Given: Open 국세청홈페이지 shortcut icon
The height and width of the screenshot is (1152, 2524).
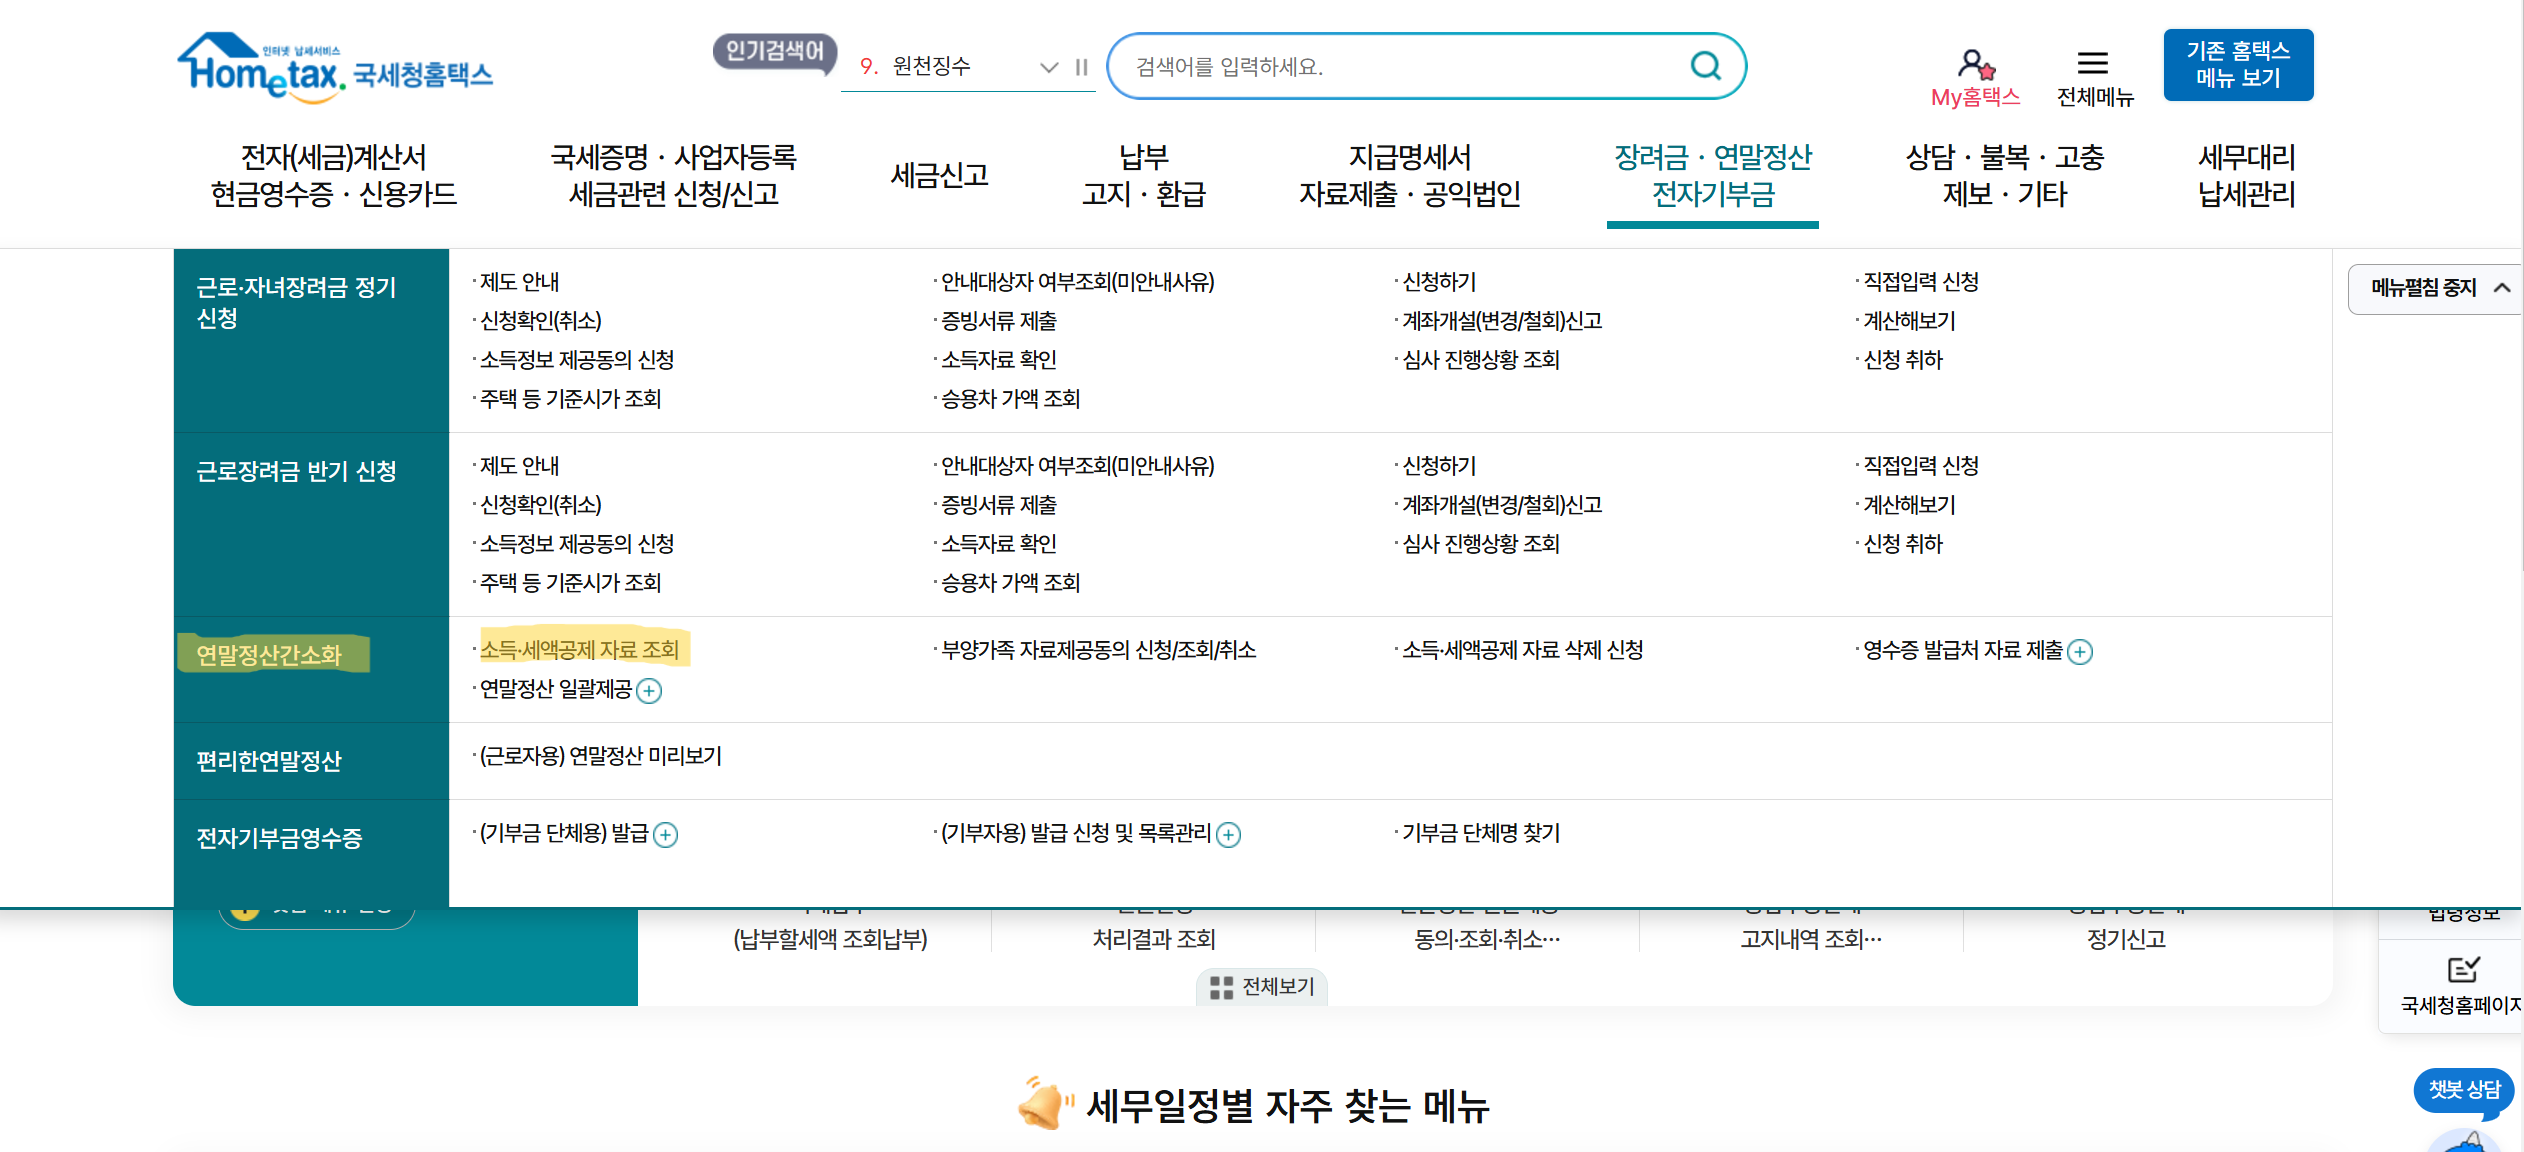Looking at the screenshot, I should point(2462,970).
